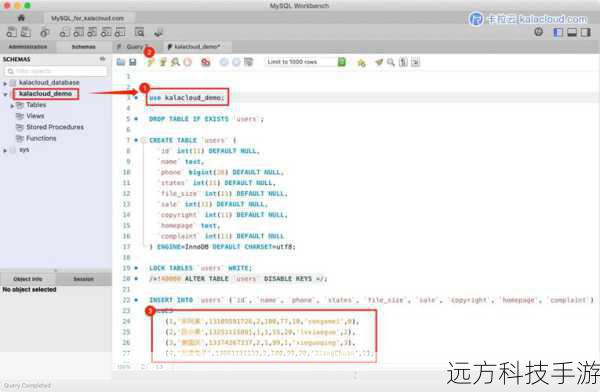Expand sys schema arrow
The height and width of the screenshot is (392, 600).
(5, 150)
